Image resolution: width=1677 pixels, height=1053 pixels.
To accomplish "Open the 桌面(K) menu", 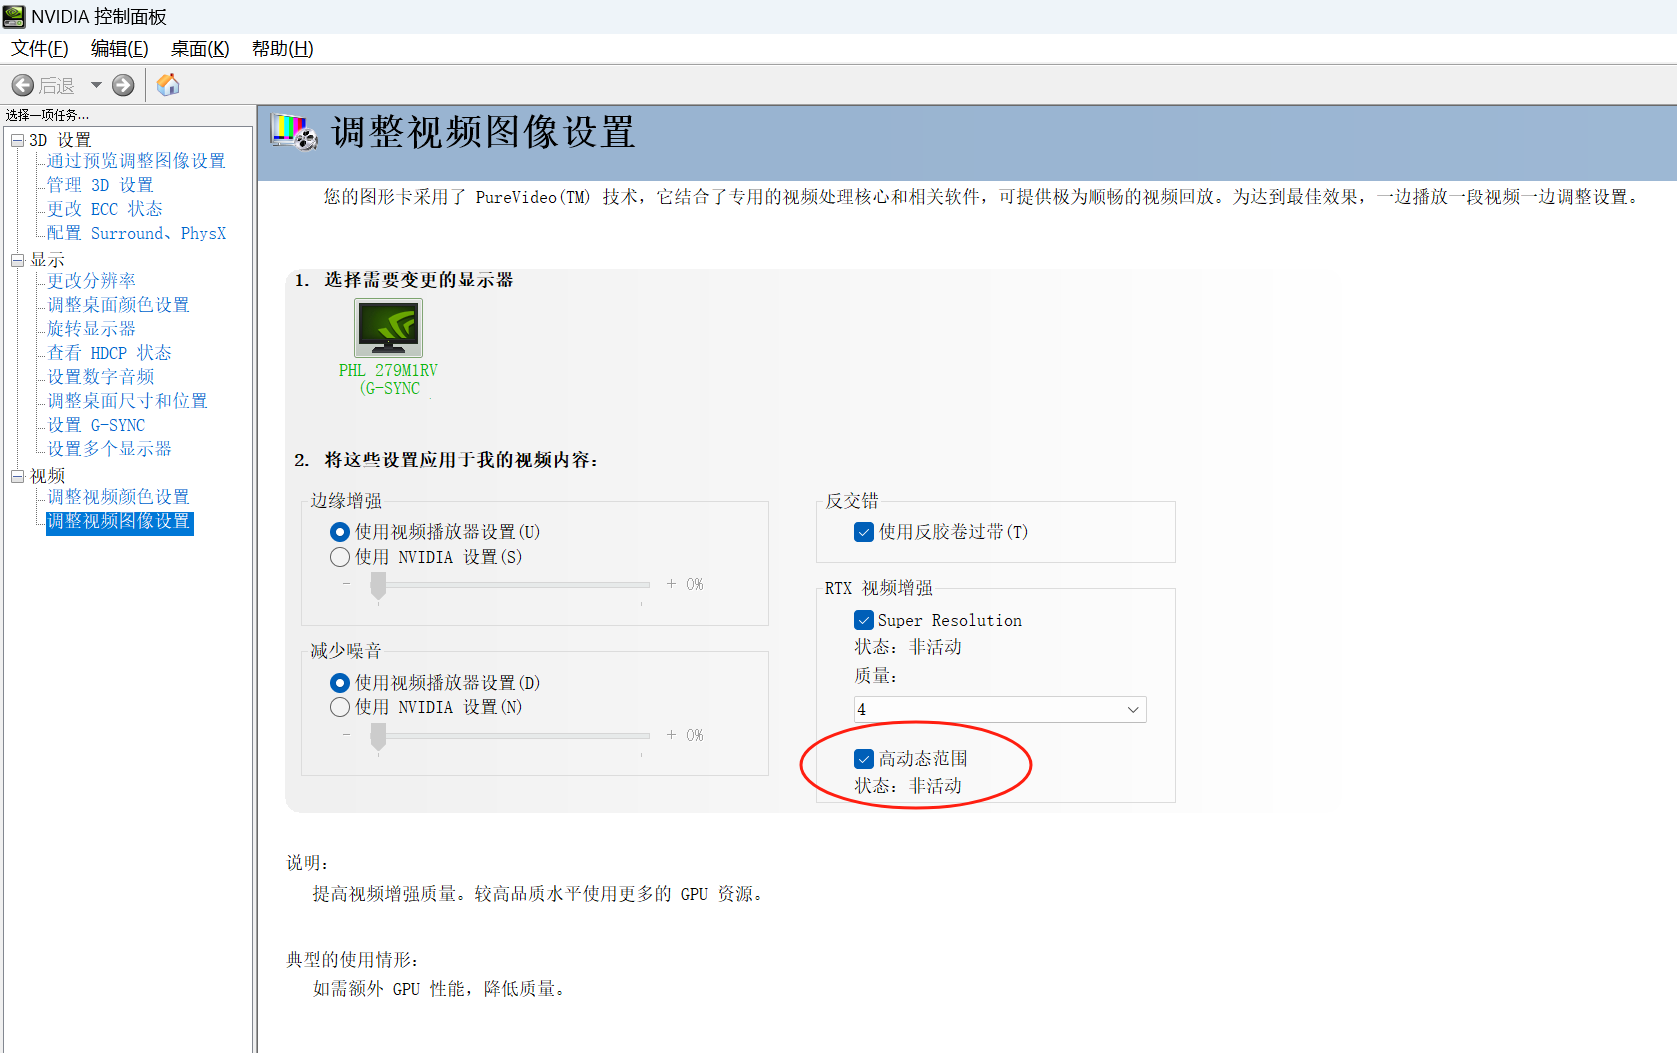I will (200, 49).
